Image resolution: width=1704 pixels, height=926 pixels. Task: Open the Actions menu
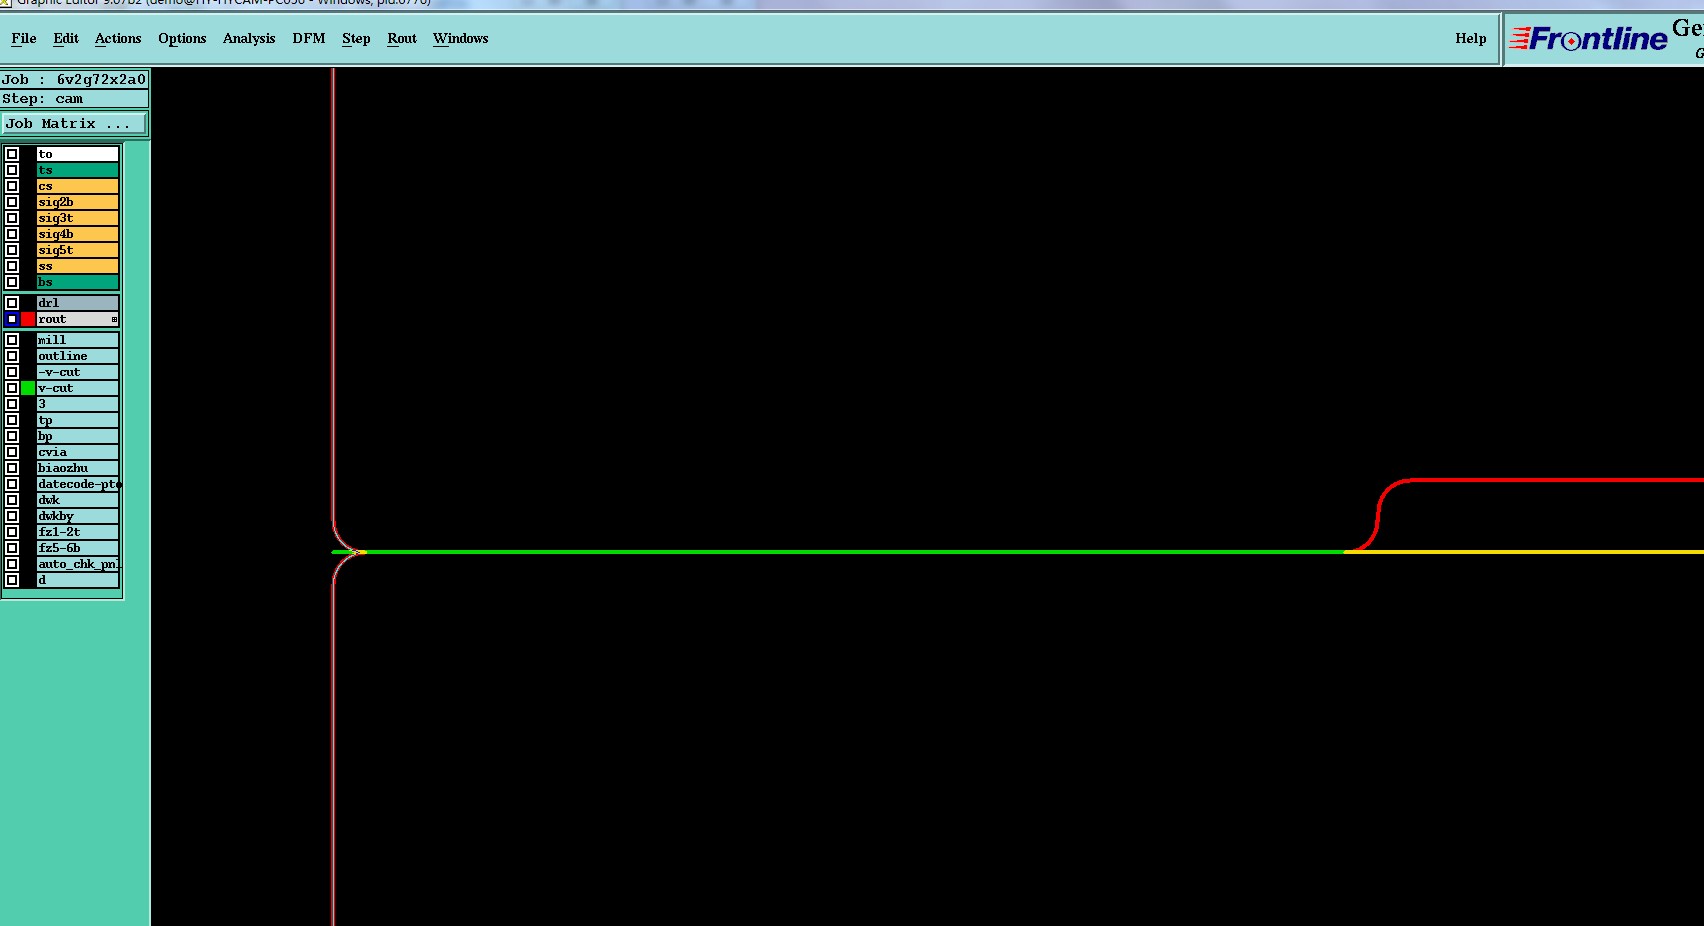(x=118, y=39)
